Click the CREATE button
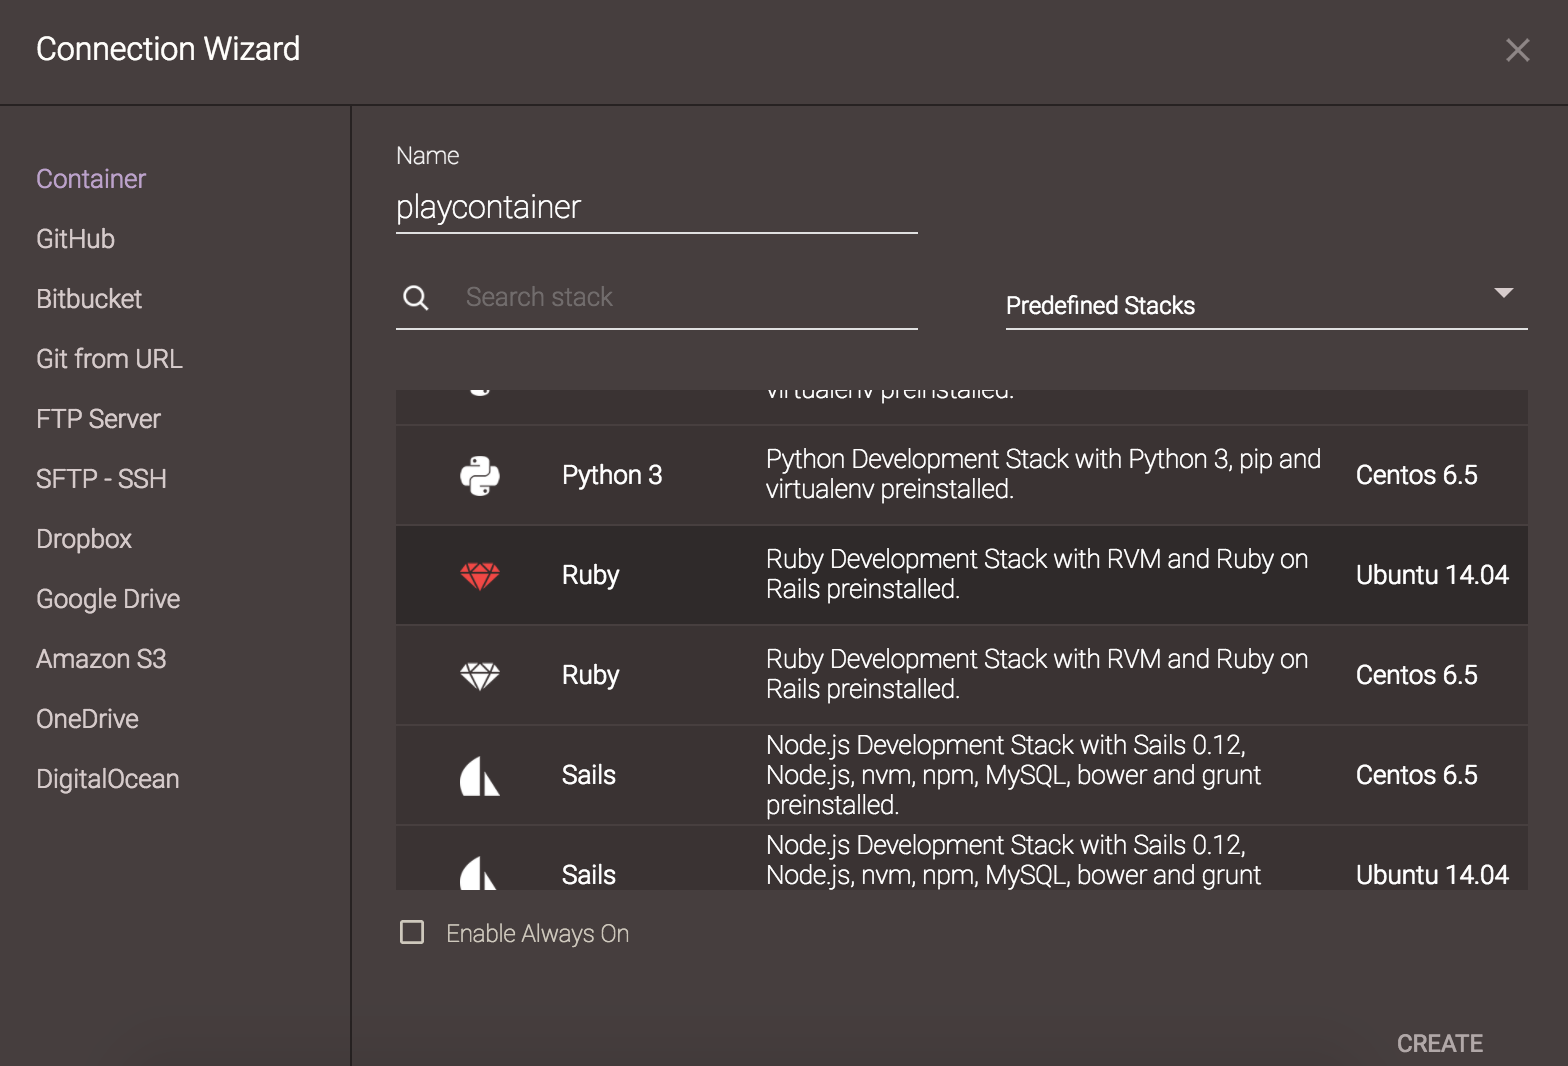This screenshot has height=1066, width=1568. pyautogui.click(x=1439, y=1043)
